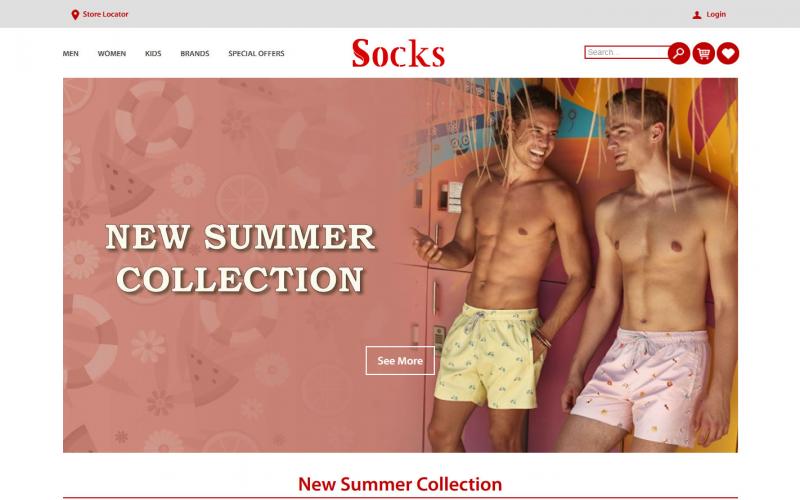800x500 pixels.
Task: Click the Socks logo
Action: (398, 53)
